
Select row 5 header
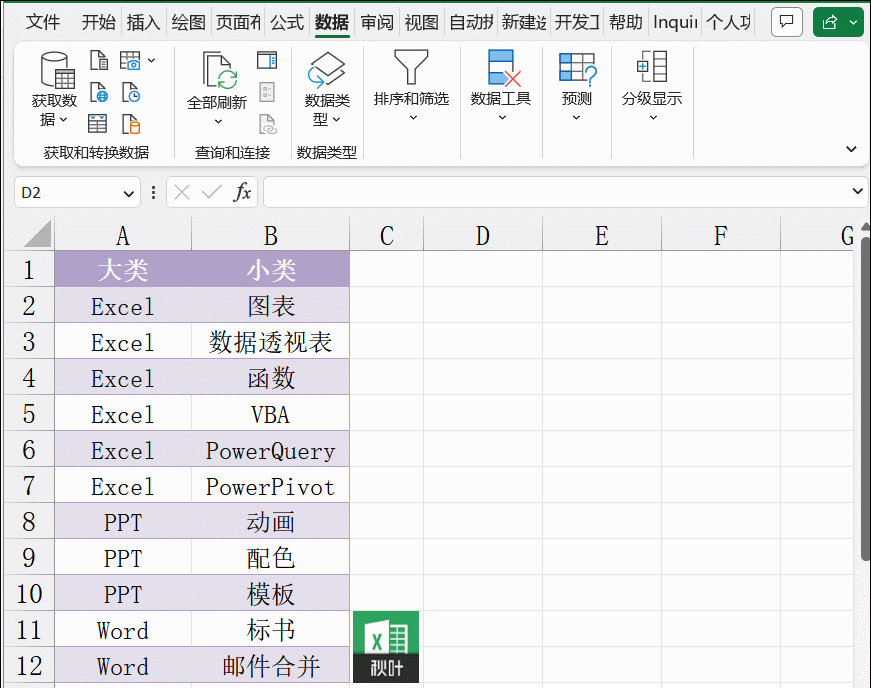(x=29, y=414)
